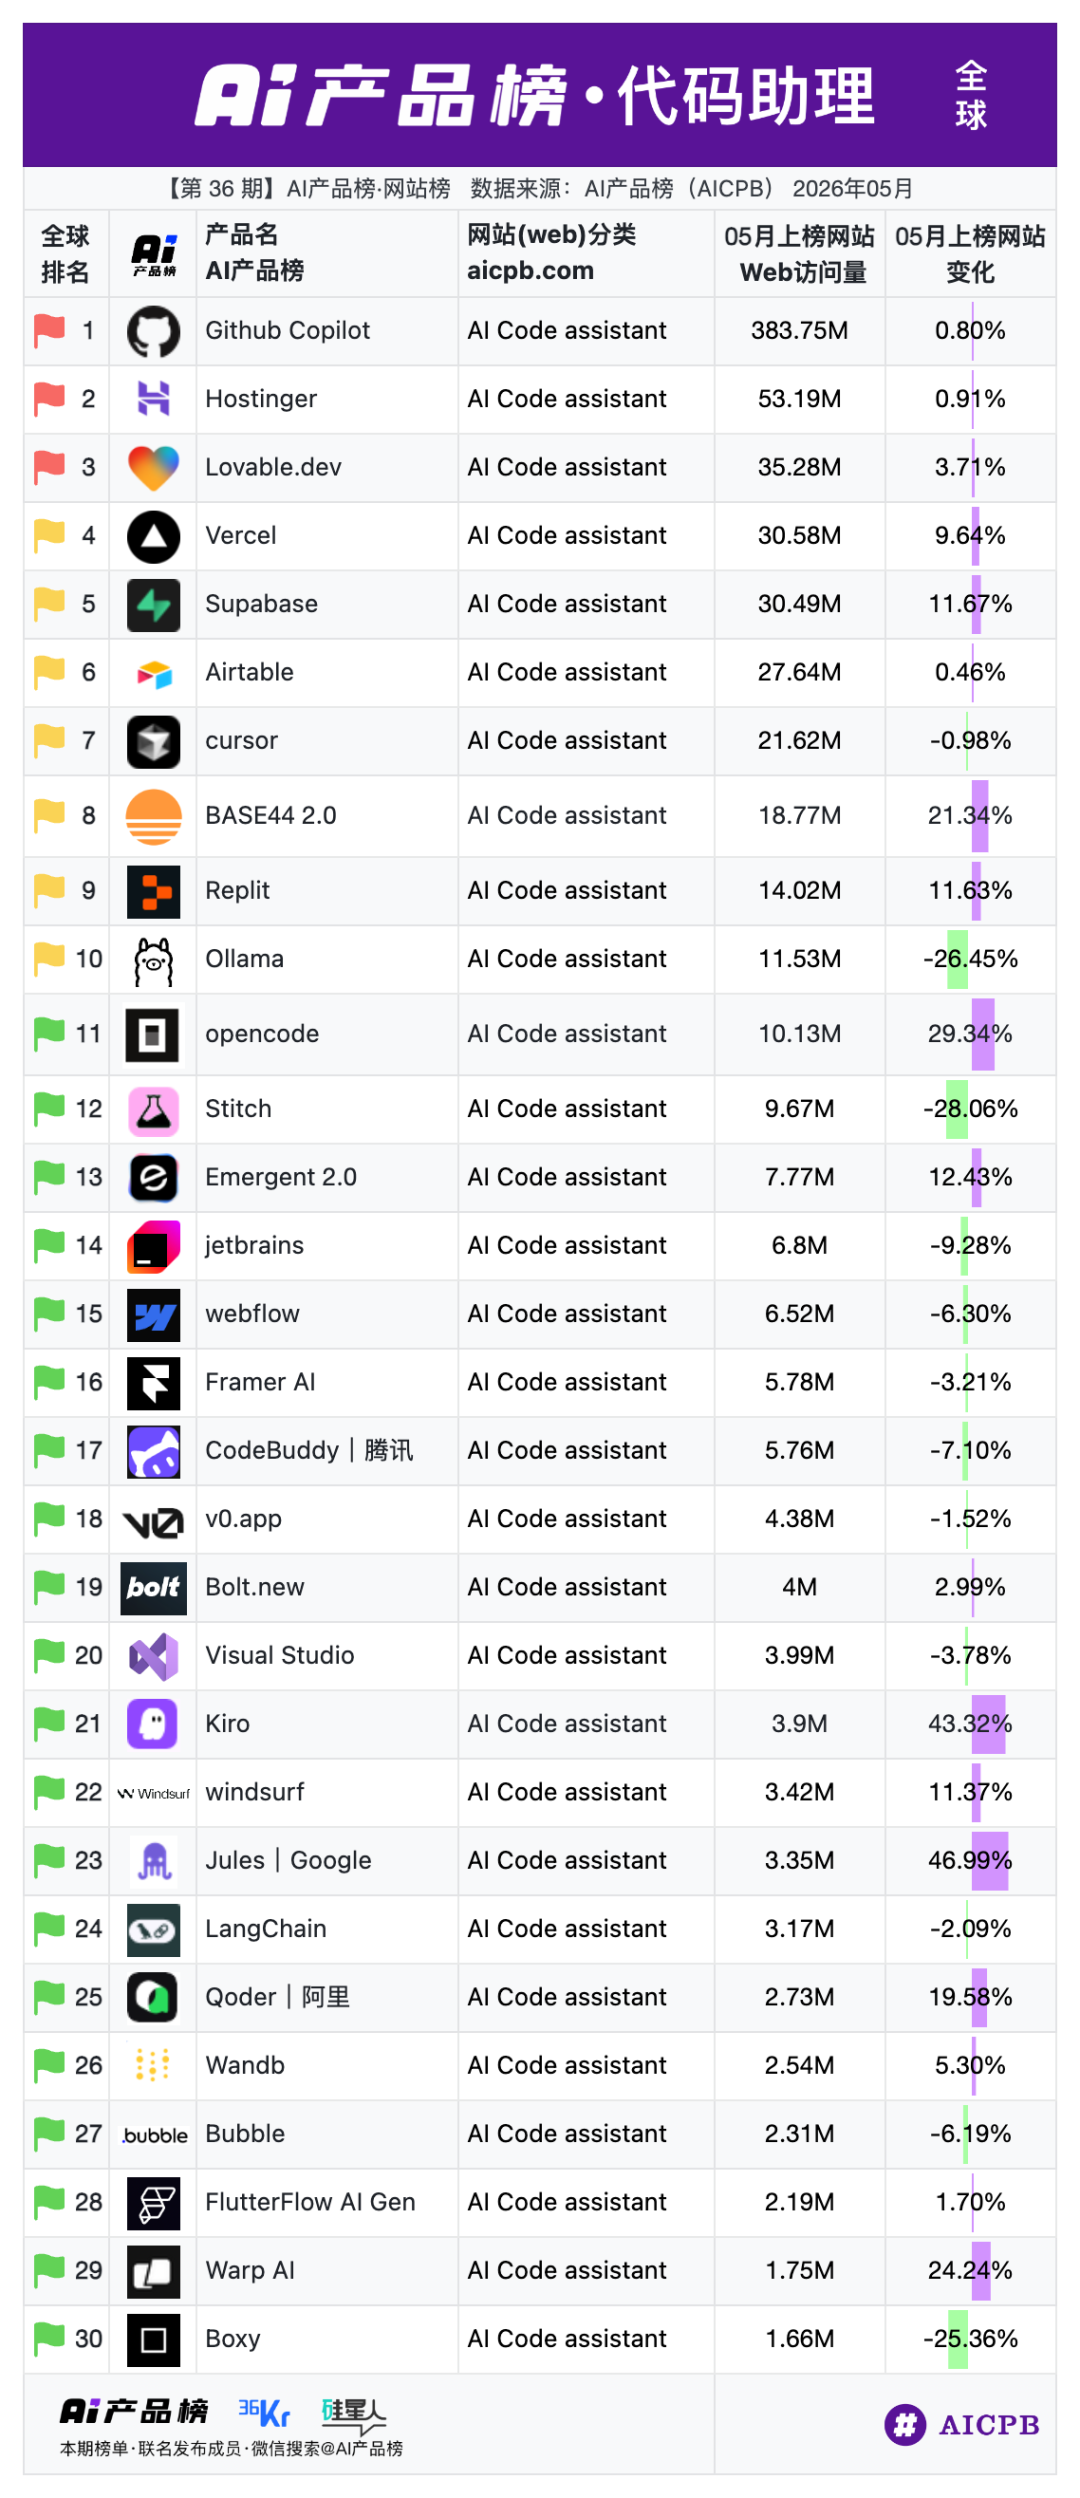1080x2498 pixels.
Task: Click the cursor product name
Action: point(241,741)
